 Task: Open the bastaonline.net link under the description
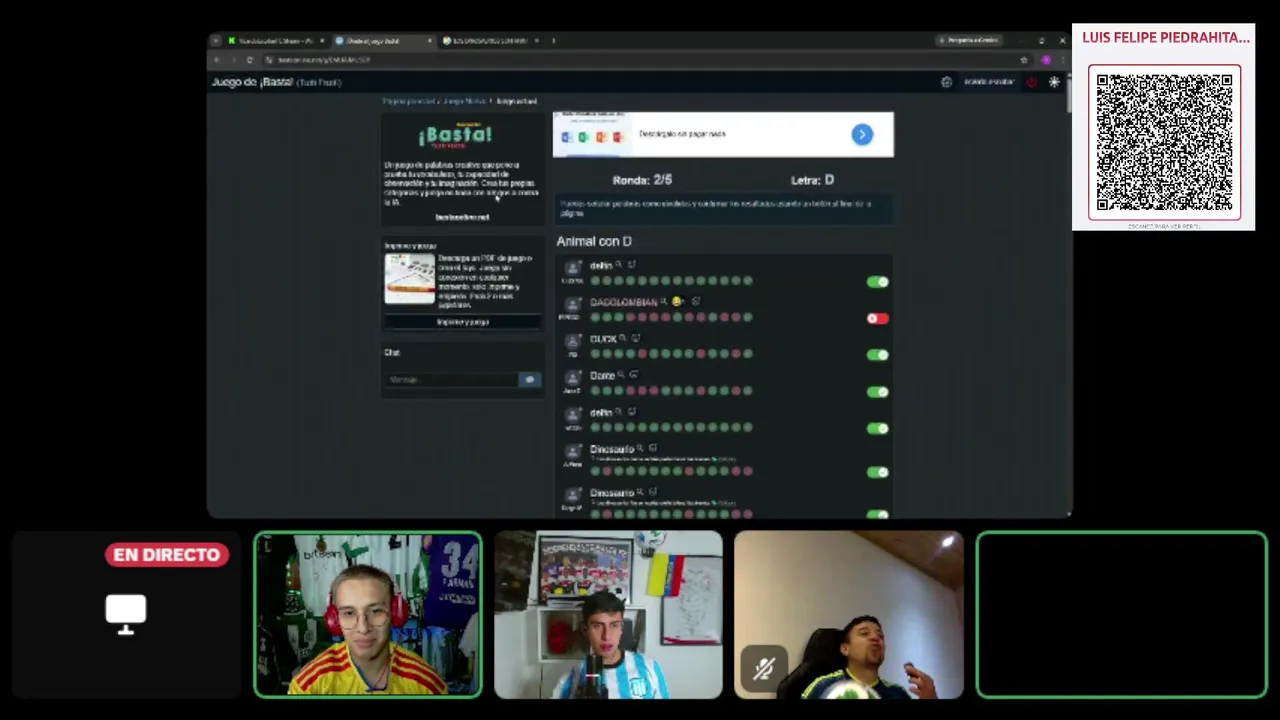(462, 217)
